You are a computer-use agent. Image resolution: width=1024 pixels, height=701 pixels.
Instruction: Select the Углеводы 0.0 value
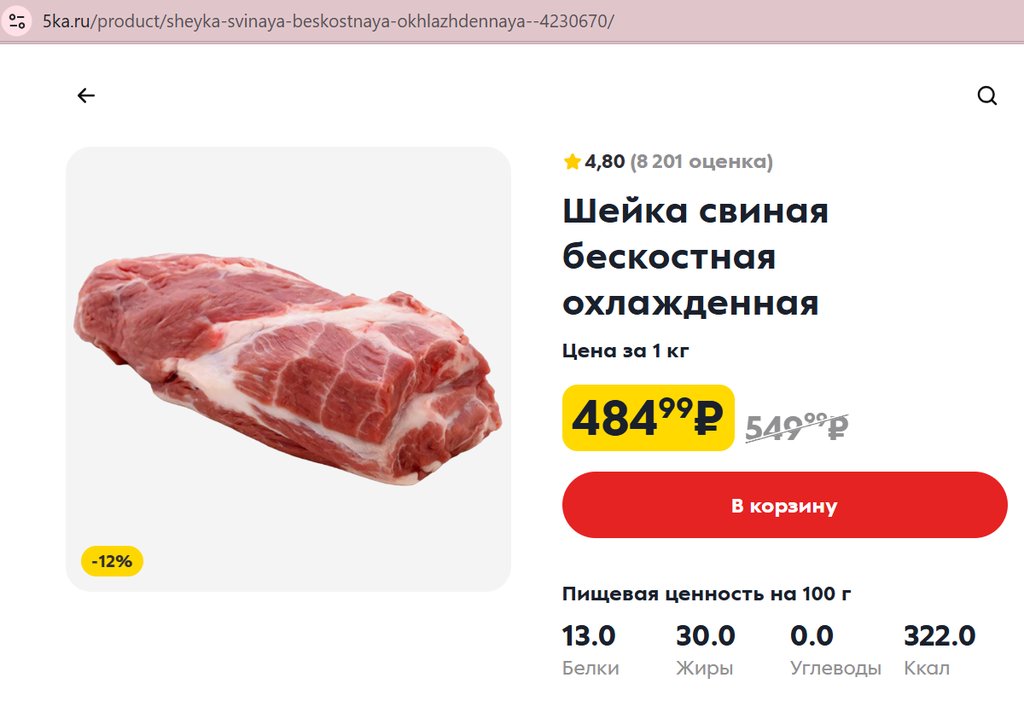tap(812, 636)
